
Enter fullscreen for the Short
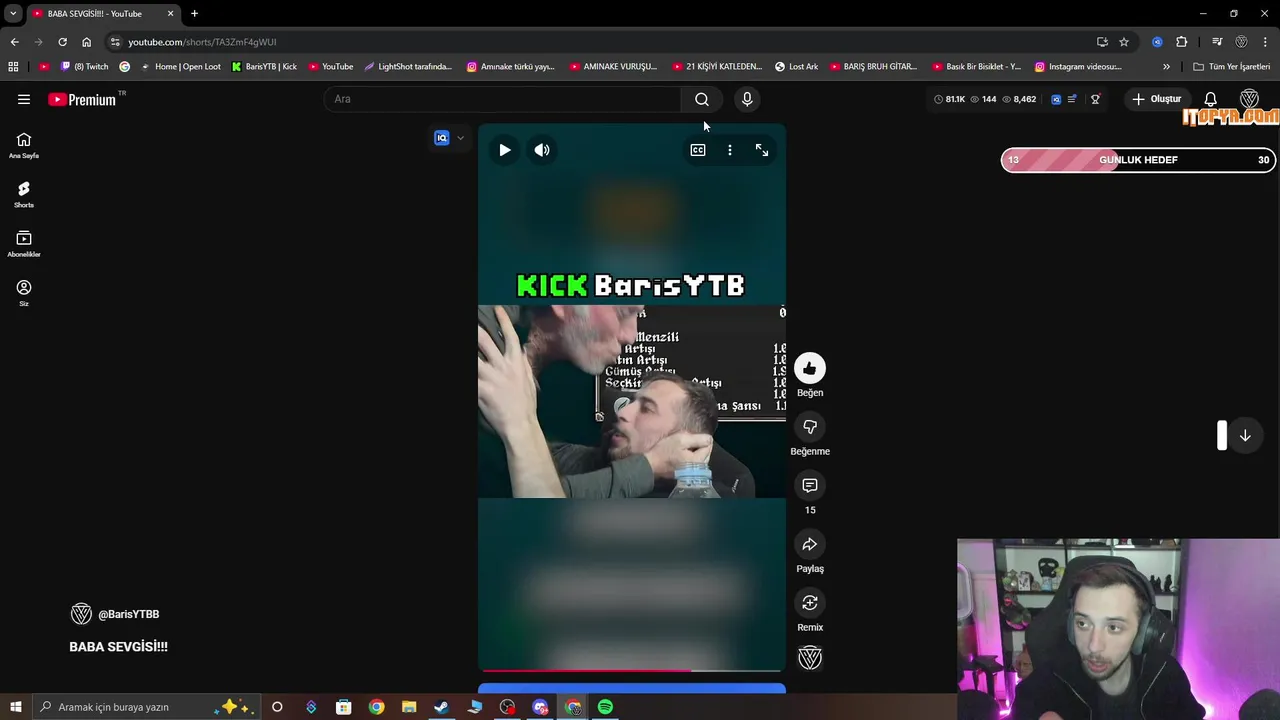coord(762,150)
